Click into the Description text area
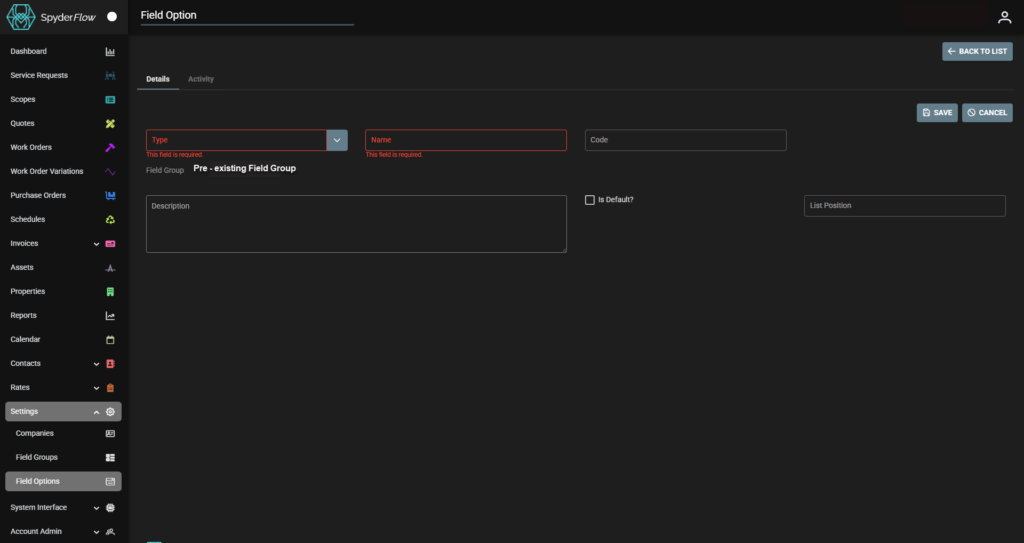 [356, 224]
